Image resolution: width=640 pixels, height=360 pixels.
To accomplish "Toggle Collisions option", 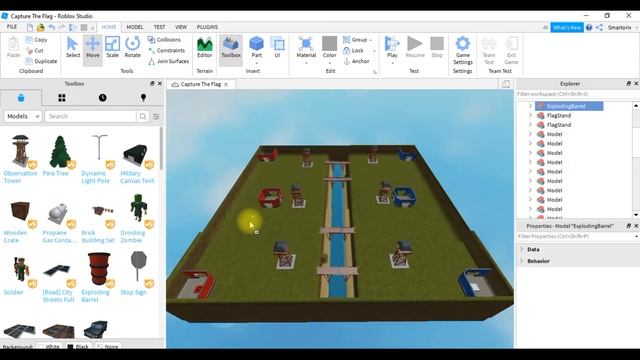I will point(164,40).
